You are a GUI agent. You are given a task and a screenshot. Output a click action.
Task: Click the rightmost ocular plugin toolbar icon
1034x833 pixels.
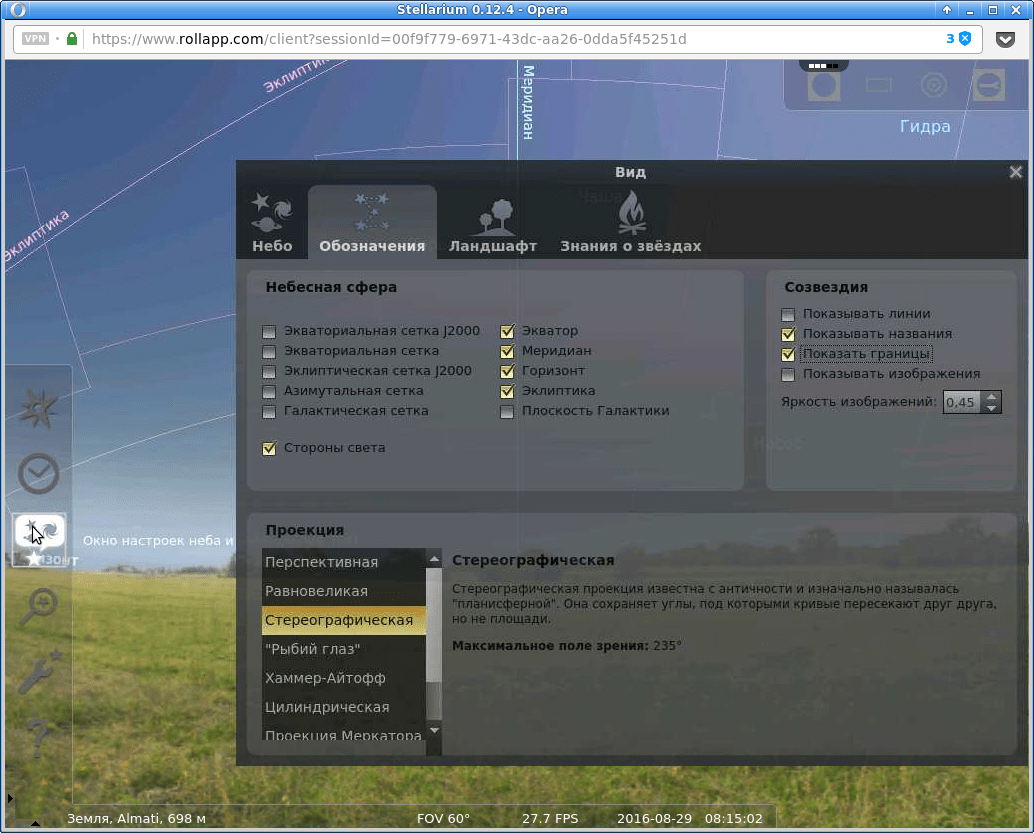[988, 85]
